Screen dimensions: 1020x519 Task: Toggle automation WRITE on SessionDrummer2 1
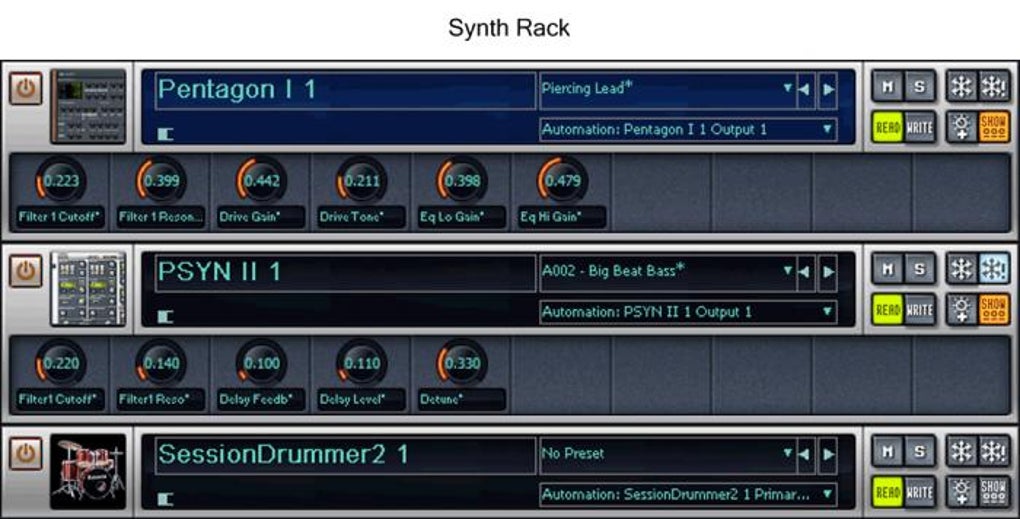919,493
